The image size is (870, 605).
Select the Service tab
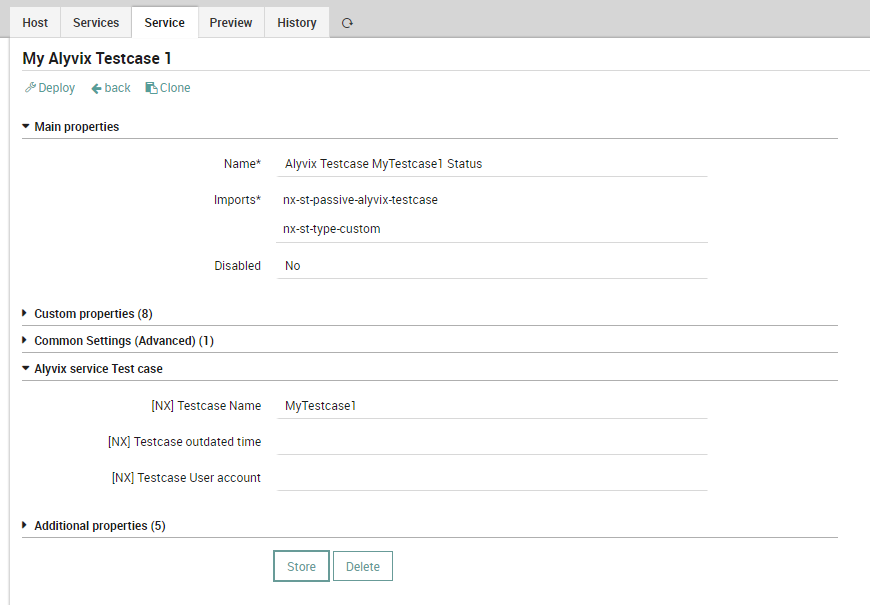coord(165,23)
